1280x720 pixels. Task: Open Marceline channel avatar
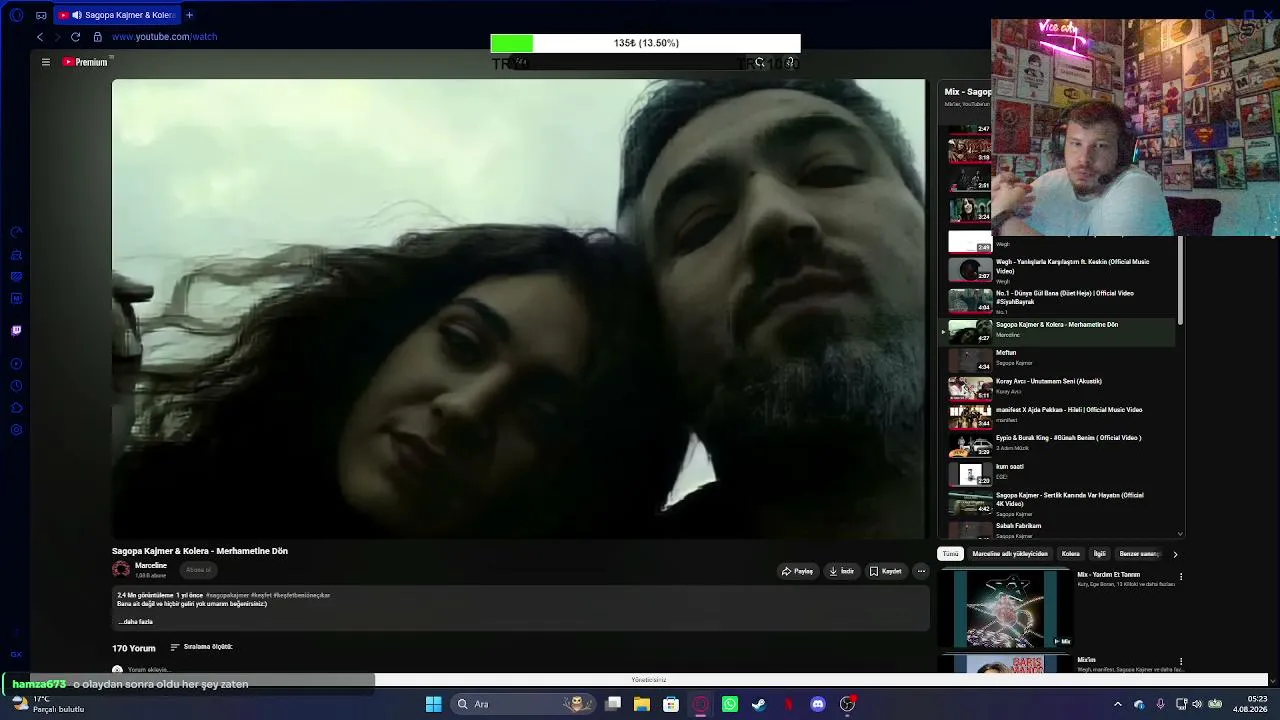(x=121, y=570)
